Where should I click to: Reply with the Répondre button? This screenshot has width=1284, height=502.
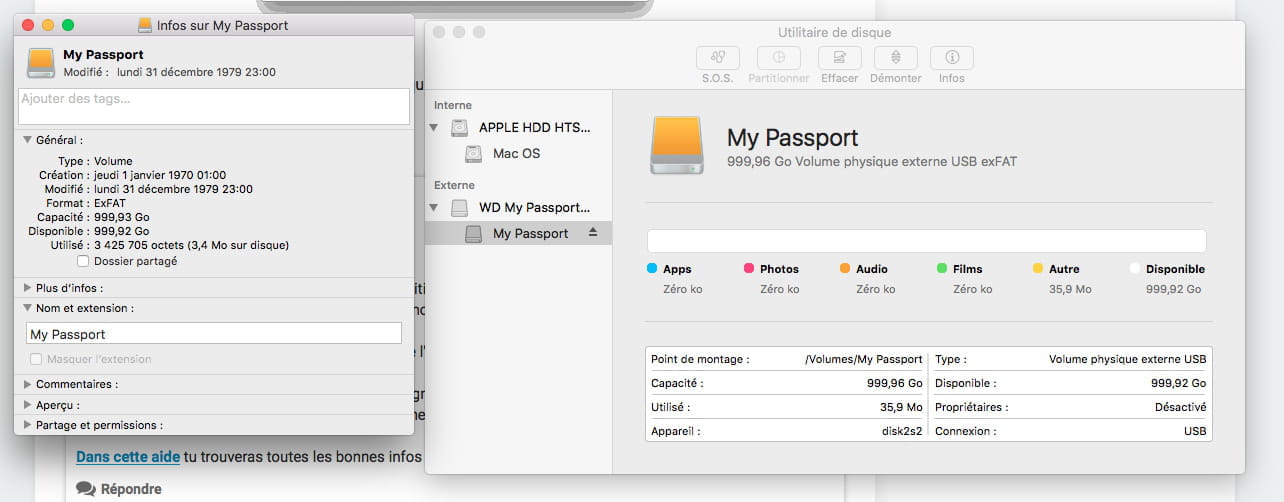[x=119, y=489]
